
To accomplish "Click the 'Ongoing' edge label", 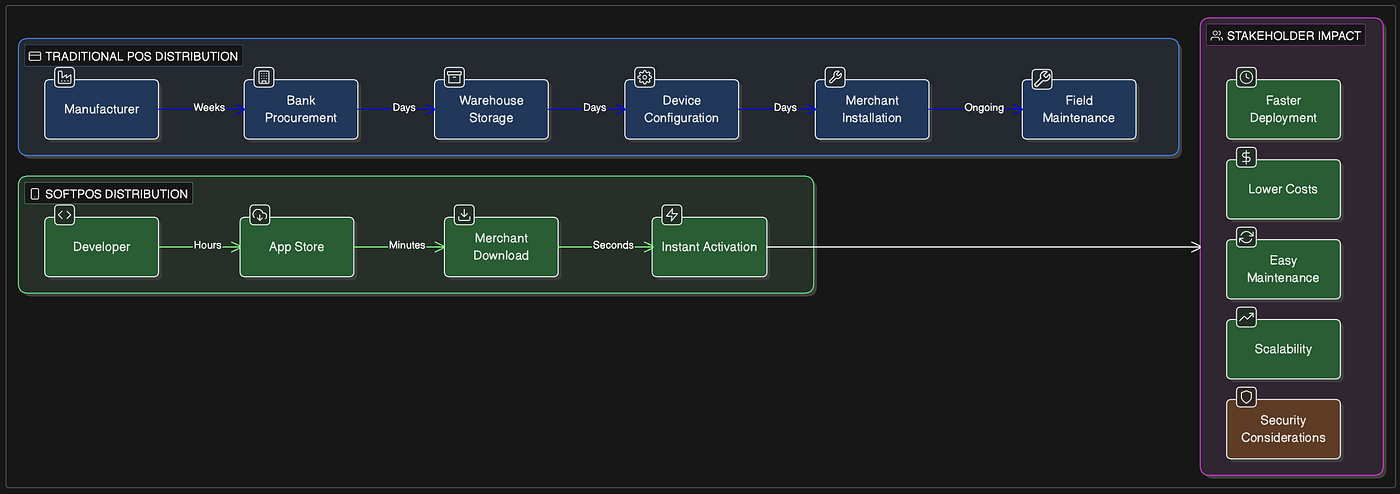I will coord(983,108).
